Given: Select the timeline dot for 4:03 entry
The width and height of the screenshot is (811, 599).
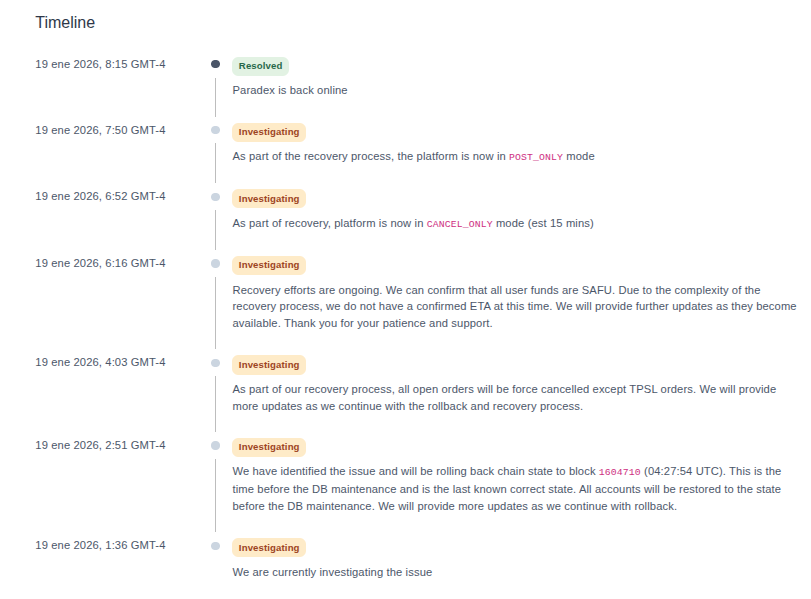Looking at the screenshot, I should coord(216,363).
